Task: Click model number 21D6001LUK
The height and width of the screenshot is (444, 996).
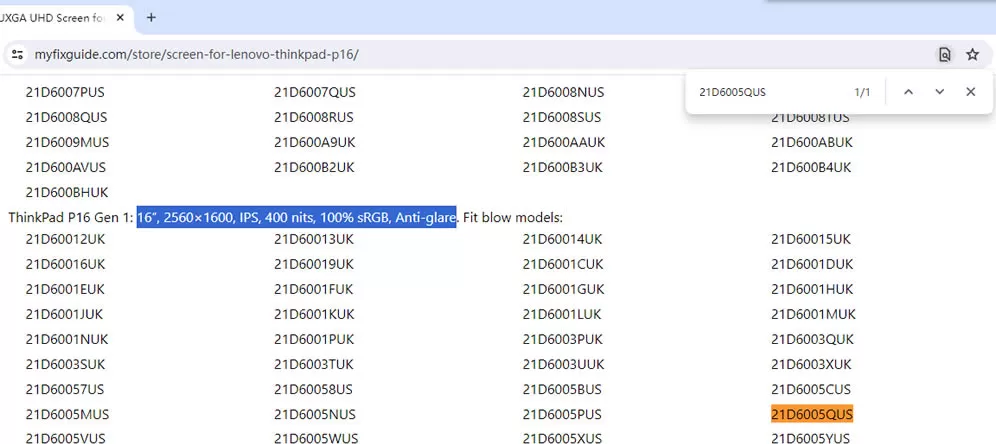Action: (x=562, y=314)
